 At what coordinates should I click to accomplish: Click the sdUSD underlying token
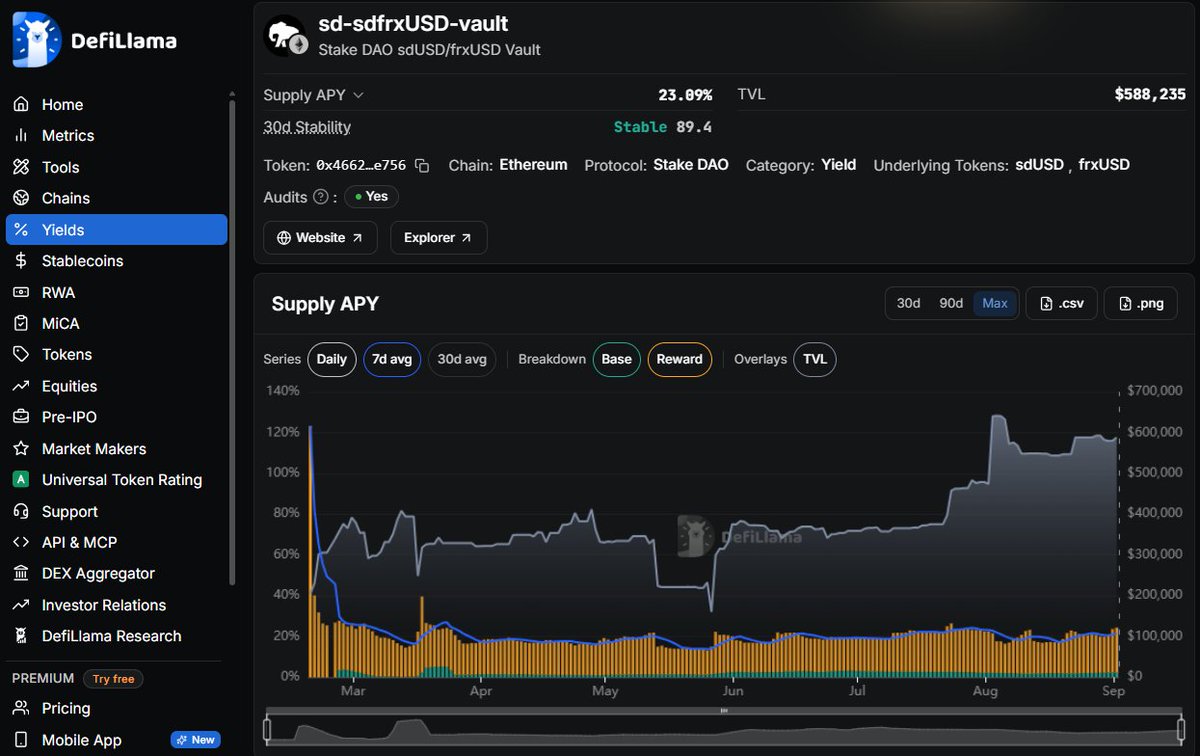click(x=1039, y=165)
